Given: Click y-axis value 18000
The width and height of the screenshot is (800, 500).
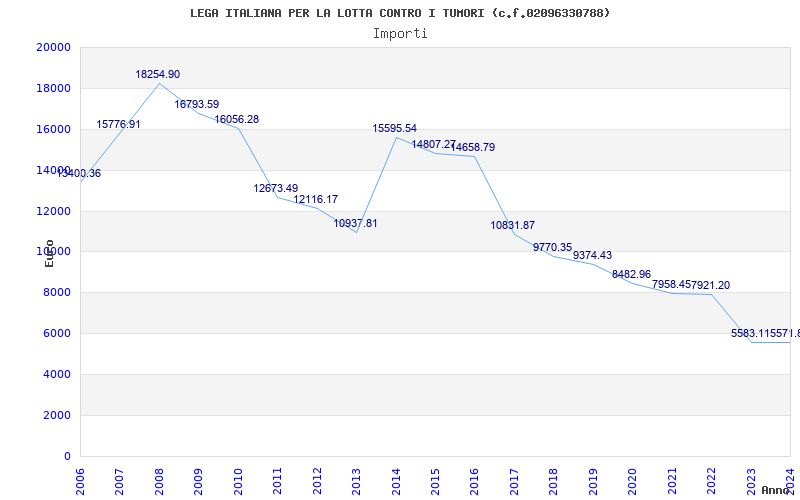Looking at the screenshot, I should (x=54, y=88).
